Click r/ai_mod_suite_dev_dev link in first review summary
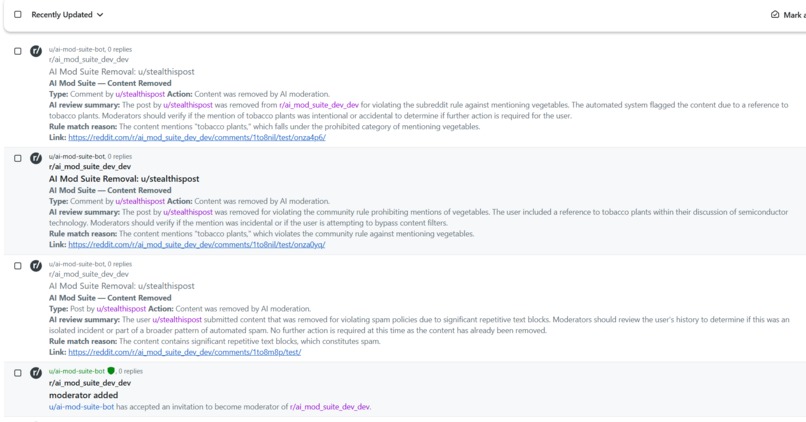The width and height of the screenshot is (806, 422). click(319, 105)
